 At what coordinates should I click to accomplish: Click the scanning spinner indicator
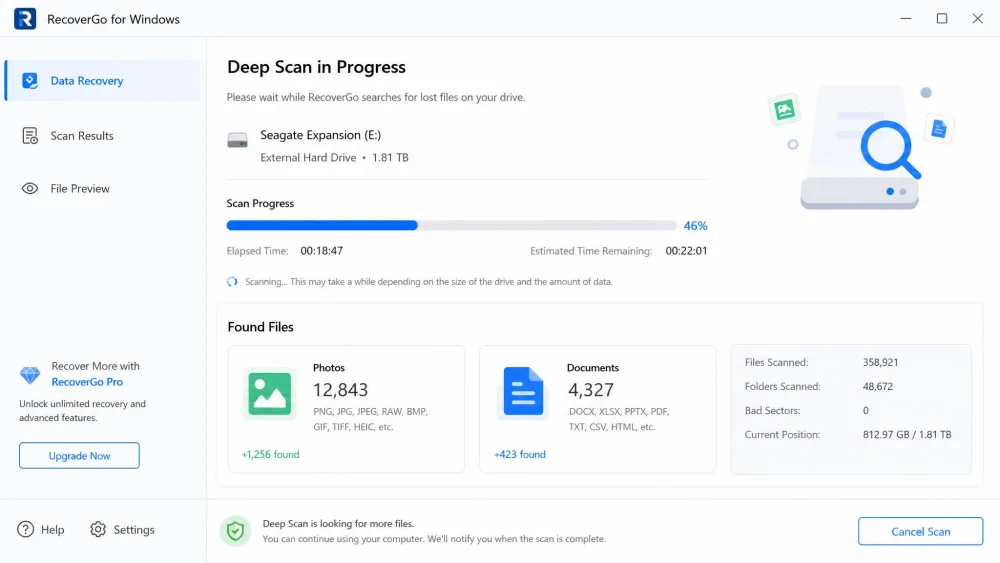[232, 281]
